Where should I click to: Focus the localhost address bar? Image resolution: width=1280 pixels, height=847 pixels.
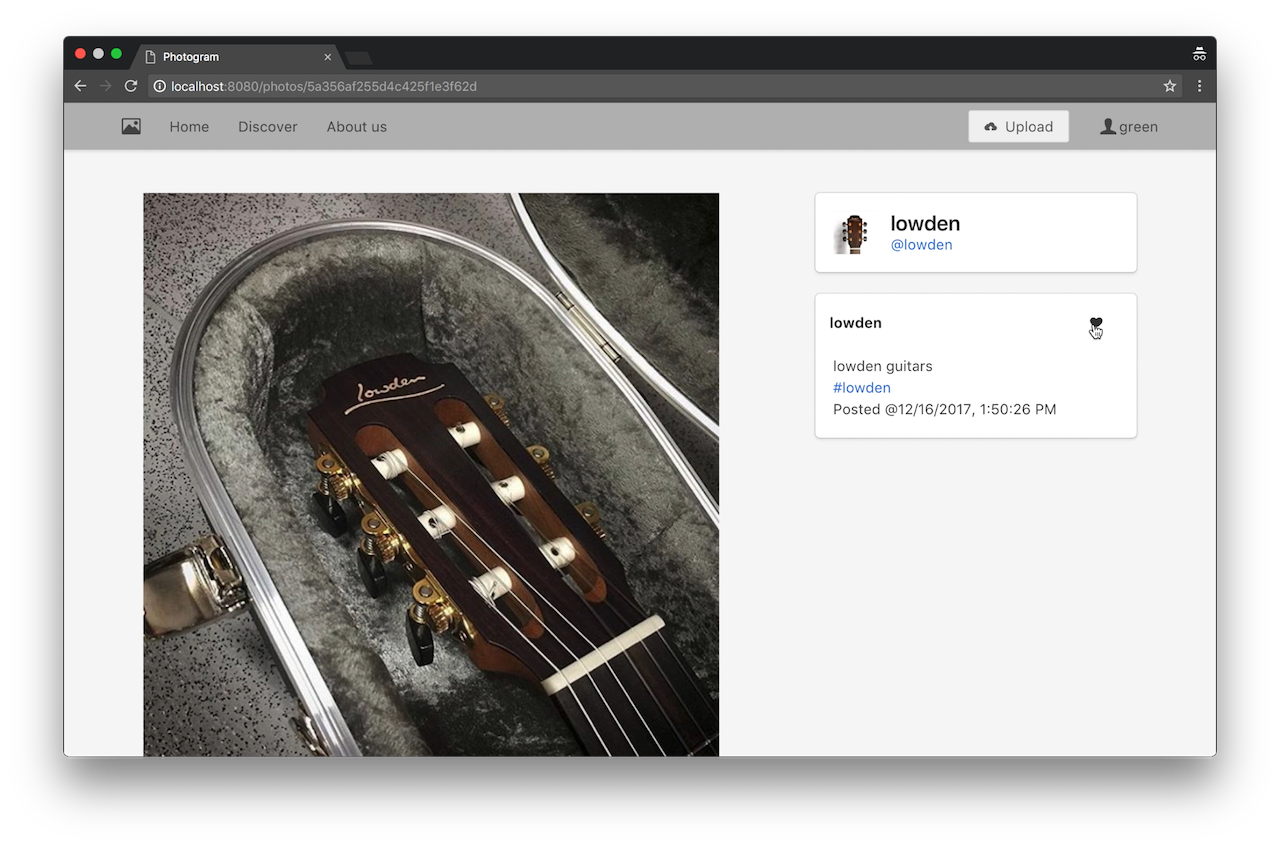point(665,86)
